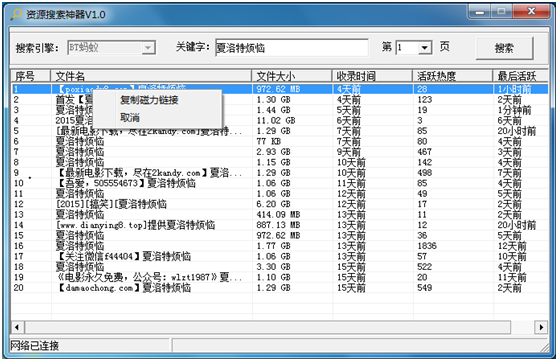The height and width of the screenshot is (361, 558).
Task: Choose 复制磁力链接 from context menu
Action: click(149, 100)
